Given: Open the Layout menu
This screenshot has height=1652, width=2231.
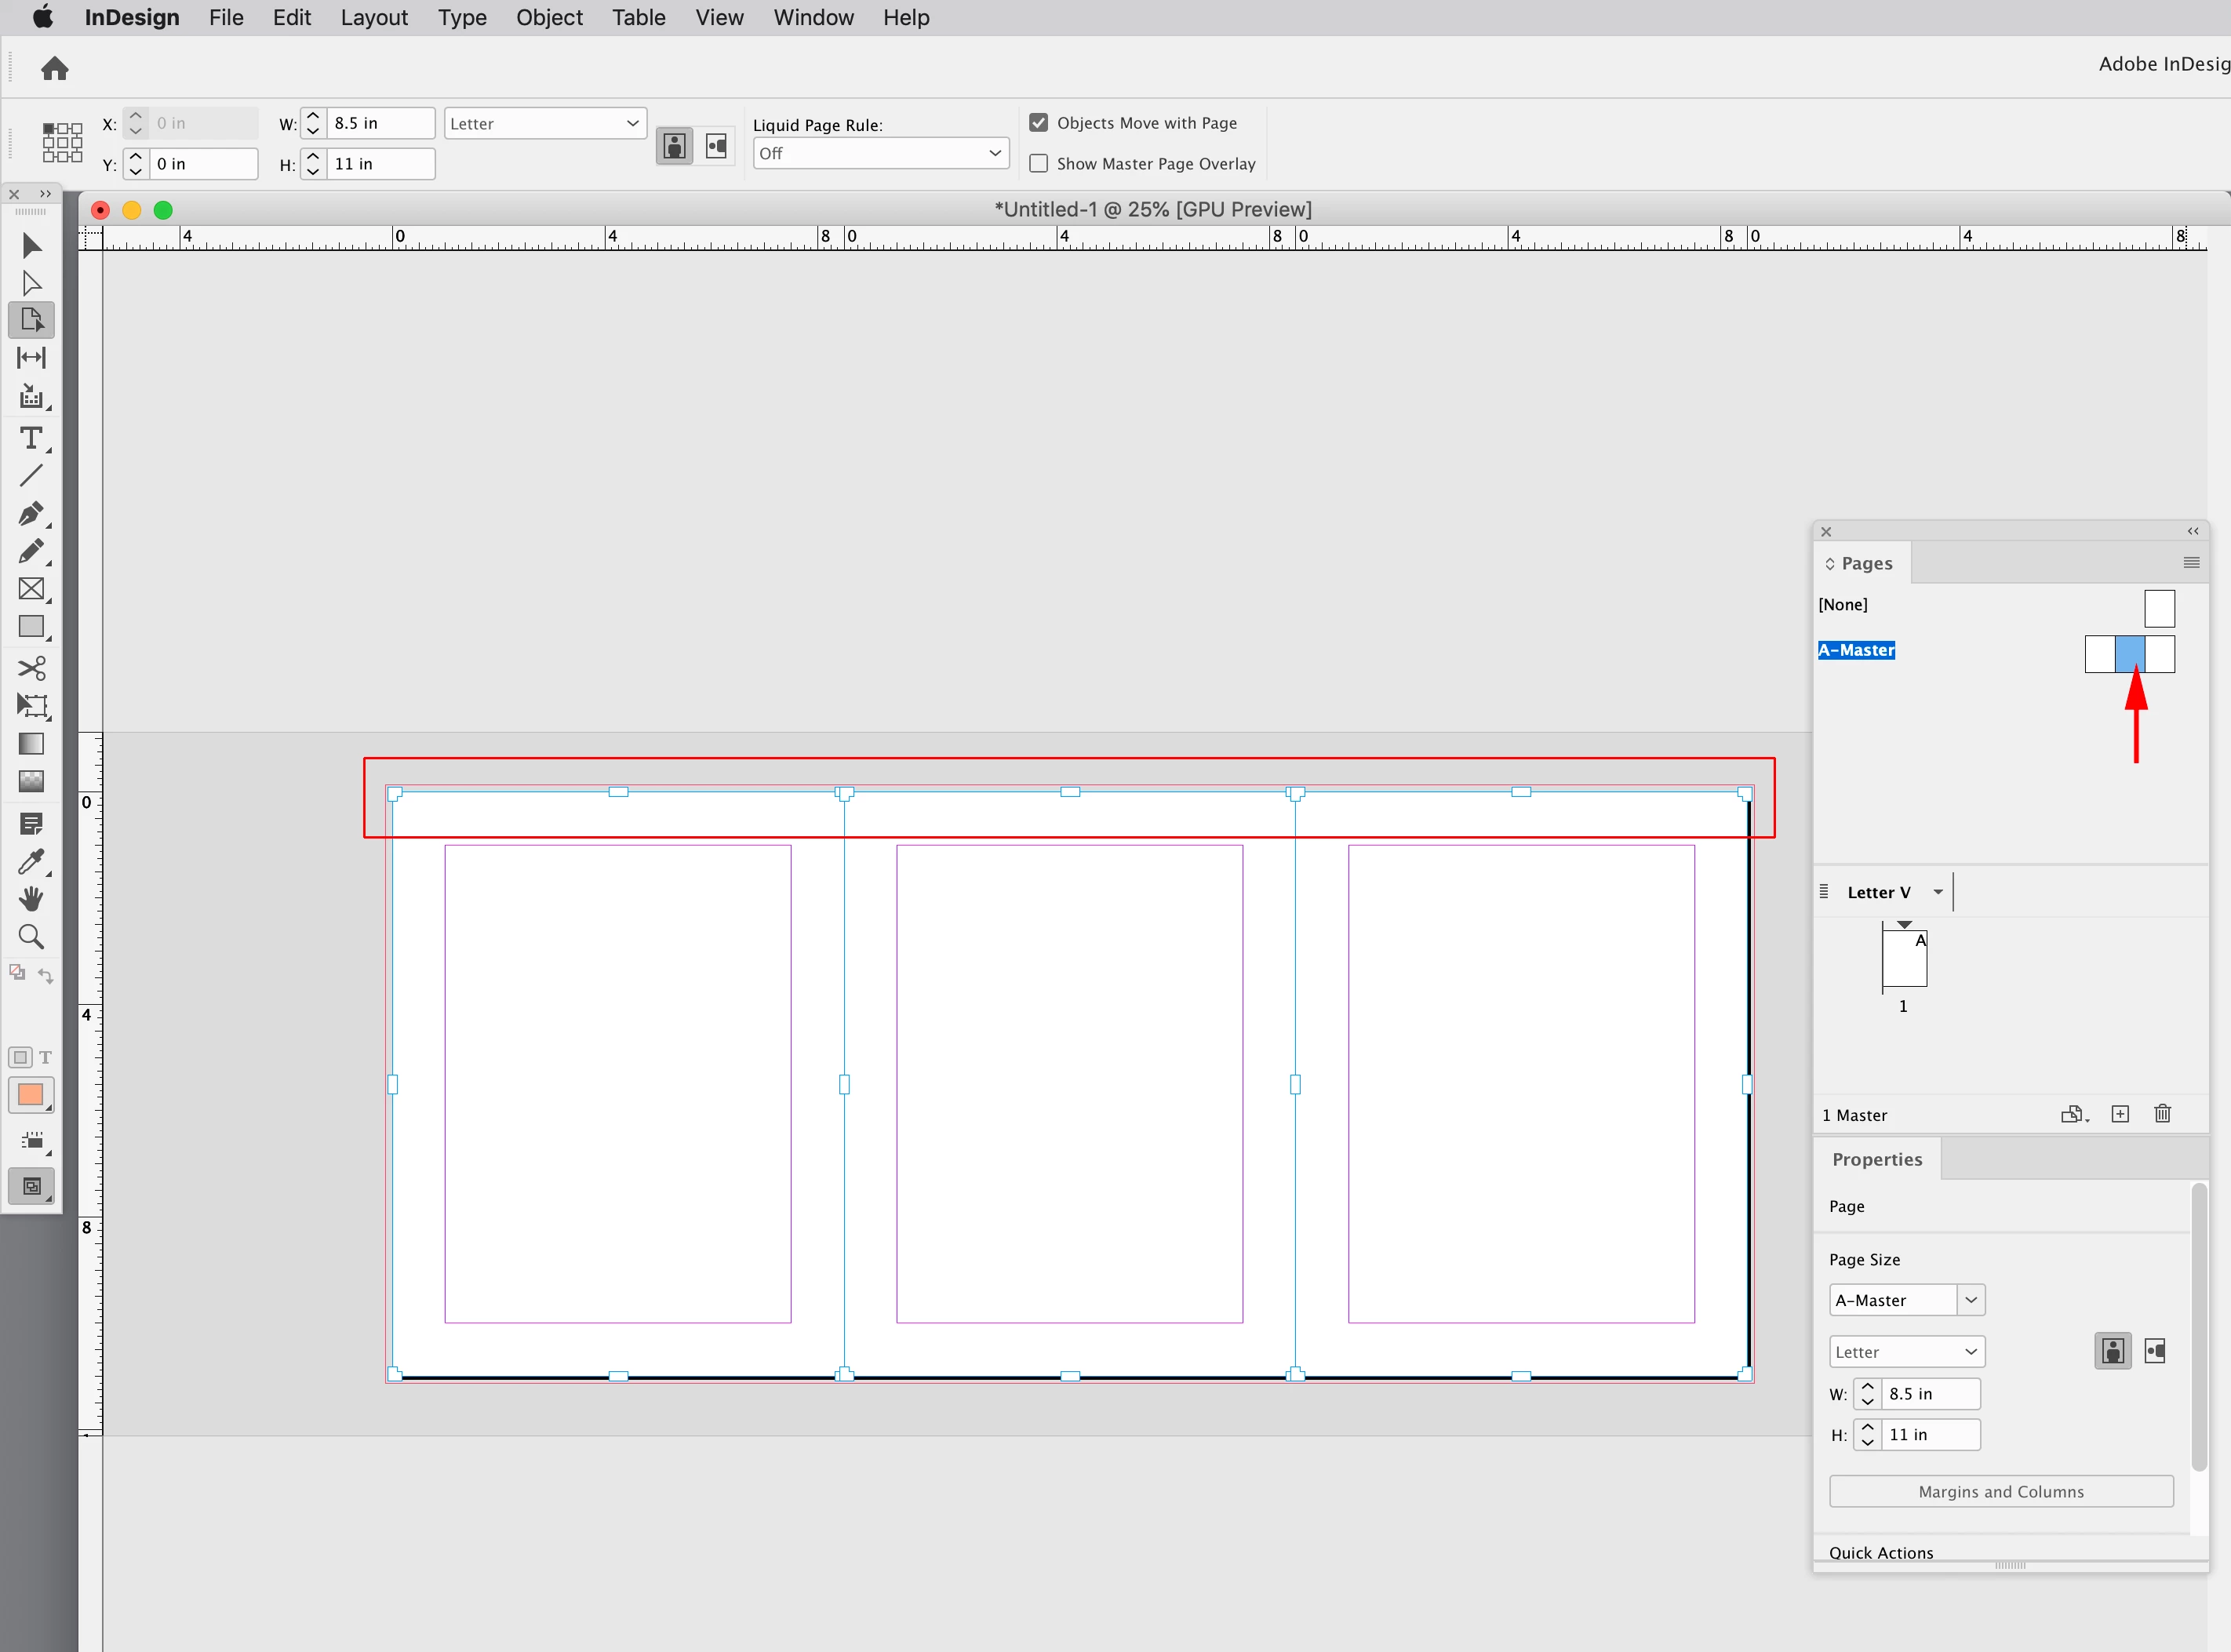Looking at the screenshot, I should [x=374, y=18].
